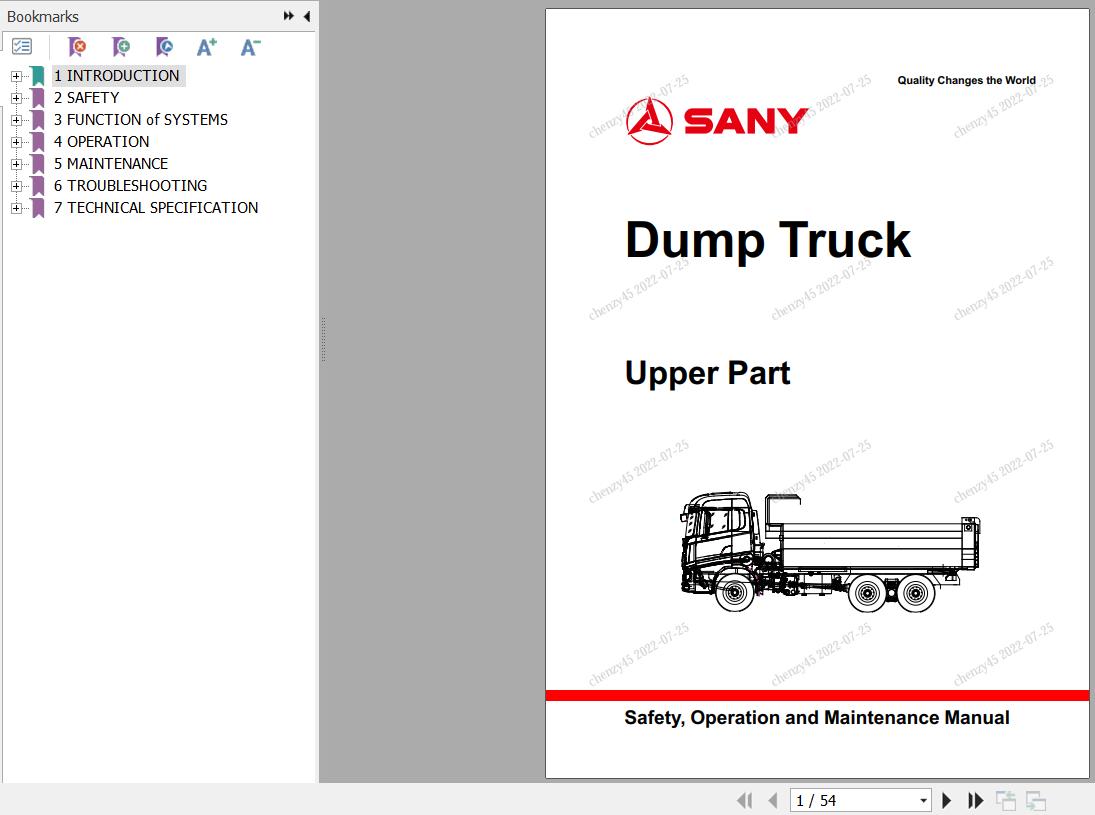The width and height of the screenshot is (1095, 815).
Task: Open bookmark 1 INTRODUCTION
Action: [x=117, y=75]
